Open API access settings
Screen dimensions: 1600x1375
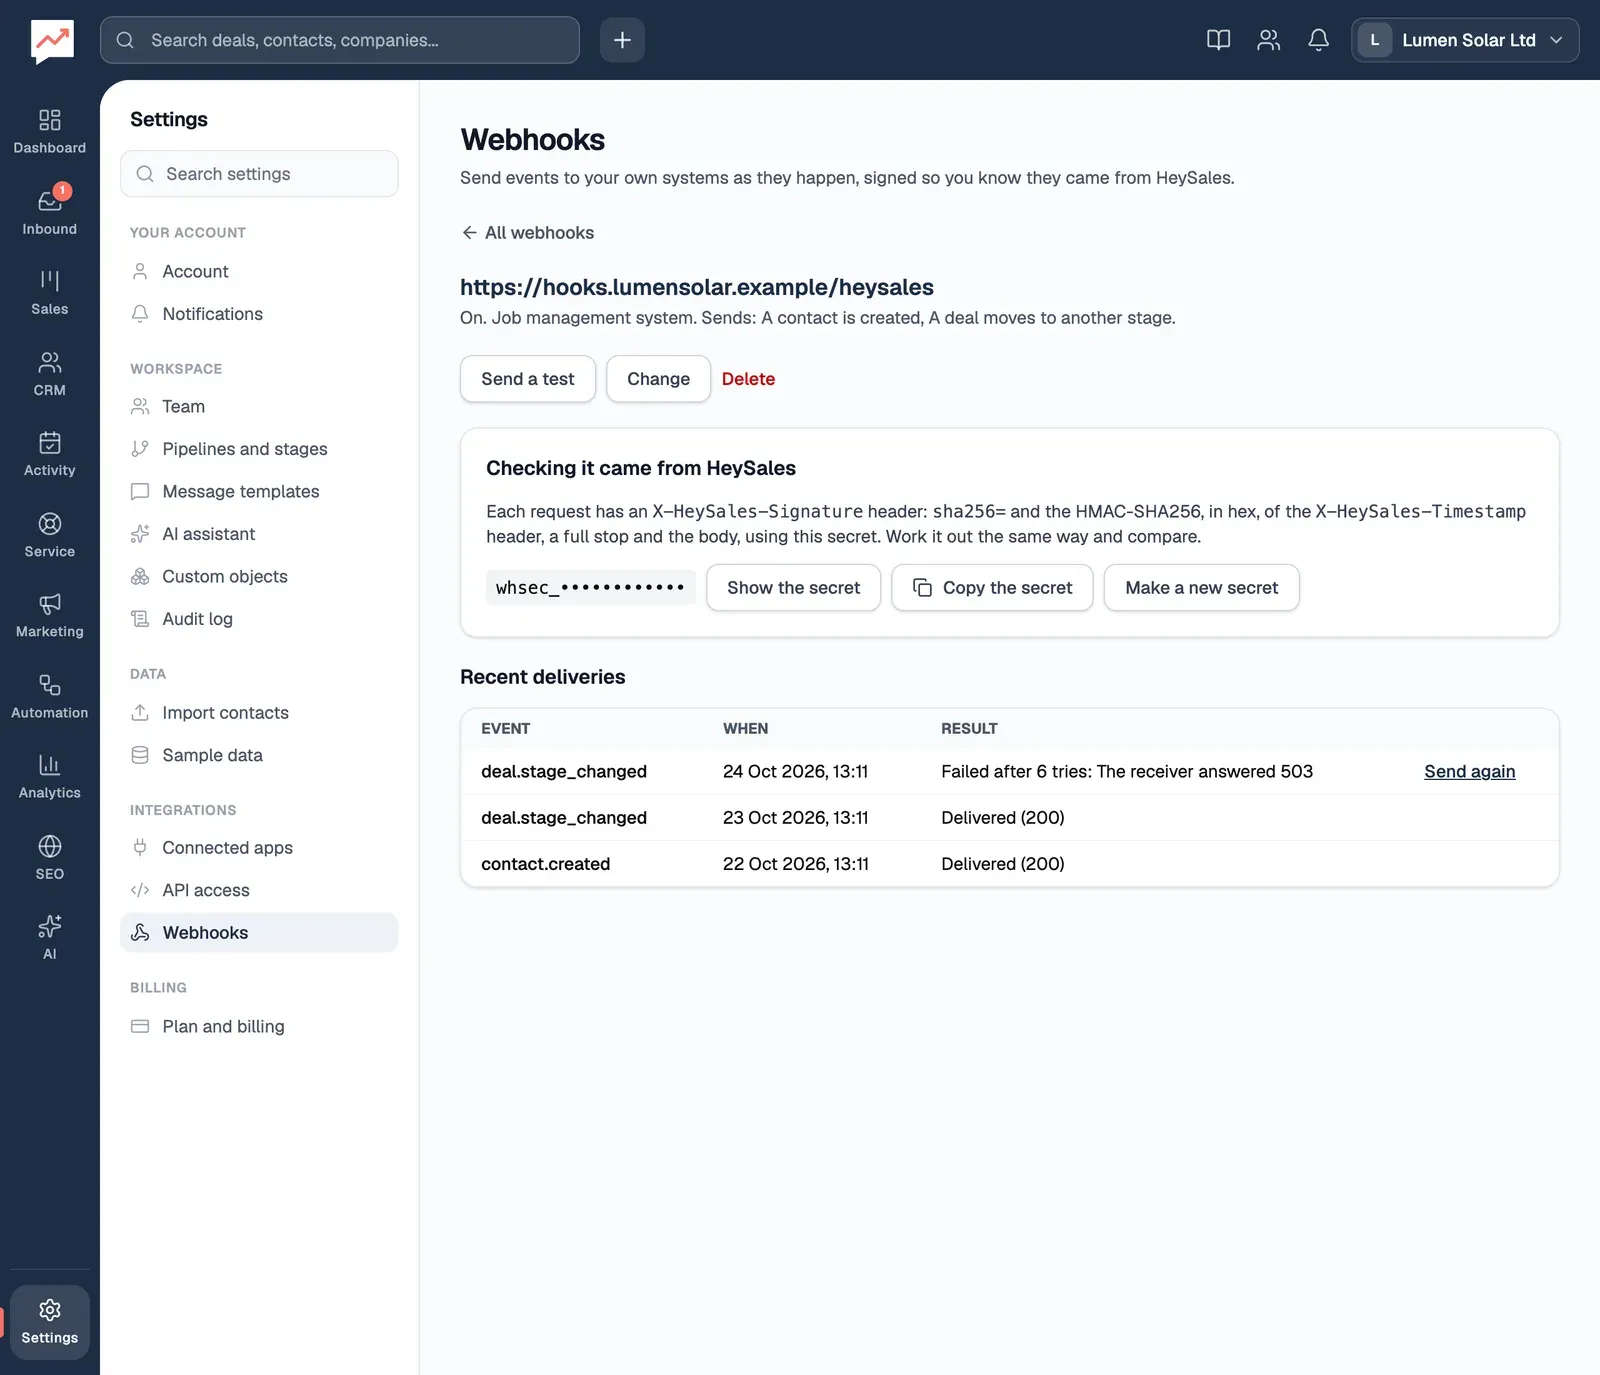coord(259,890)
